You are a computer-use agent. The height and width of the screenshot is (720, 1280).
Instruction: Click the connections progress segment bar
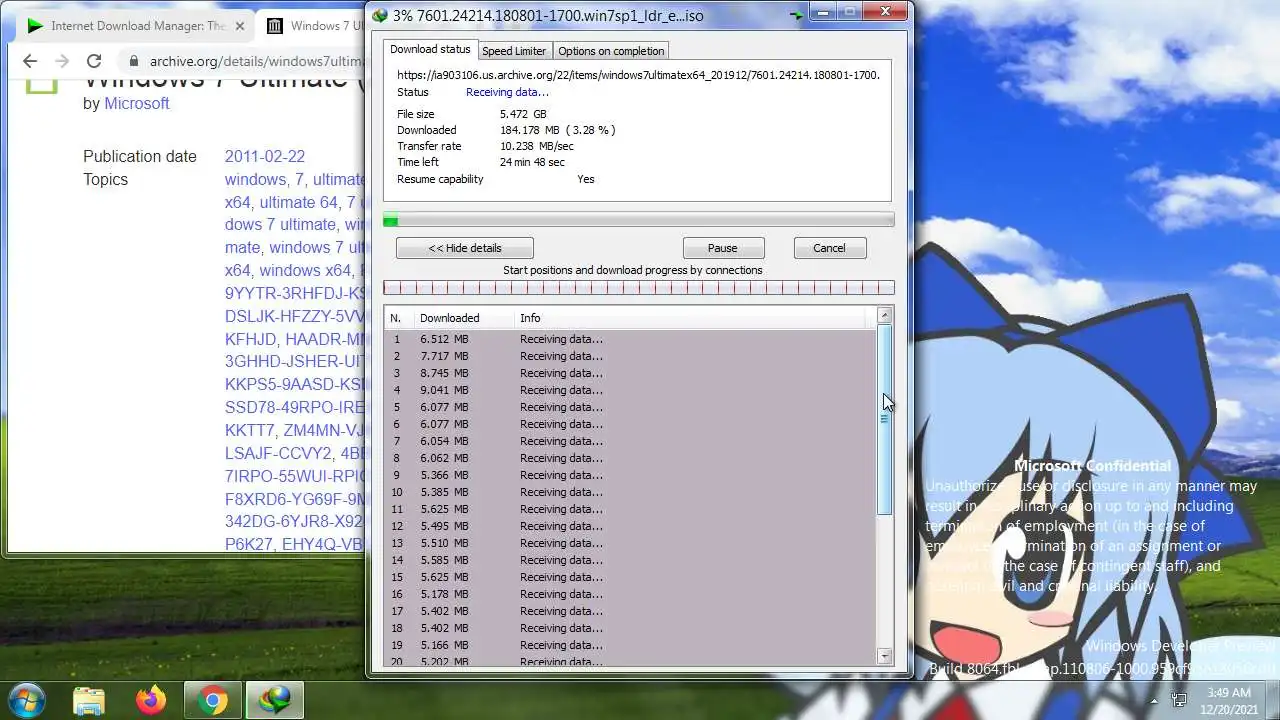tap(639, 288)
